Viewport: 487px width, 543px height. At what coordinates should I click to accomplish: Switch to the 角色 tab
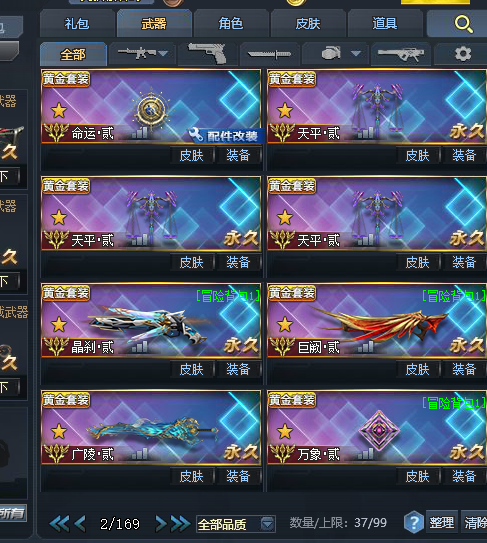tap(231, 24)
